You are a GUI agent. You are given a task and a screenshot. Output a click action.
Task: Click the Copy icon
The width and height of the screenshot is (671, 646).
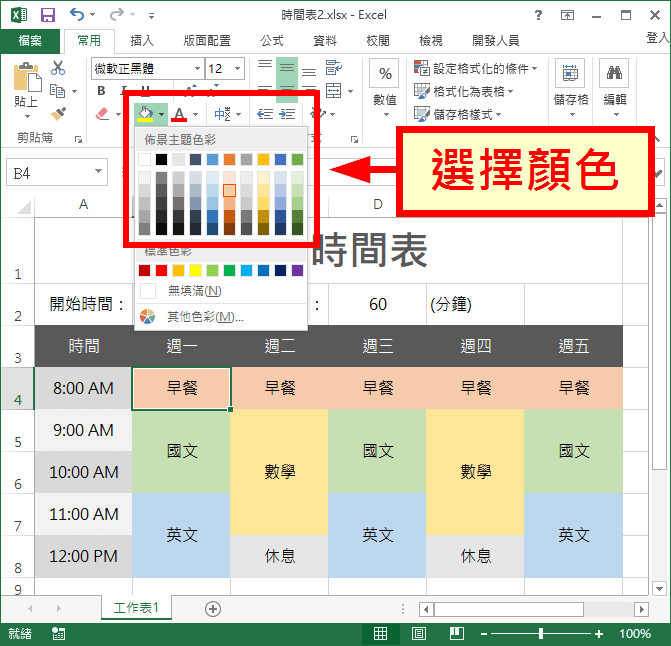[58, 91]
